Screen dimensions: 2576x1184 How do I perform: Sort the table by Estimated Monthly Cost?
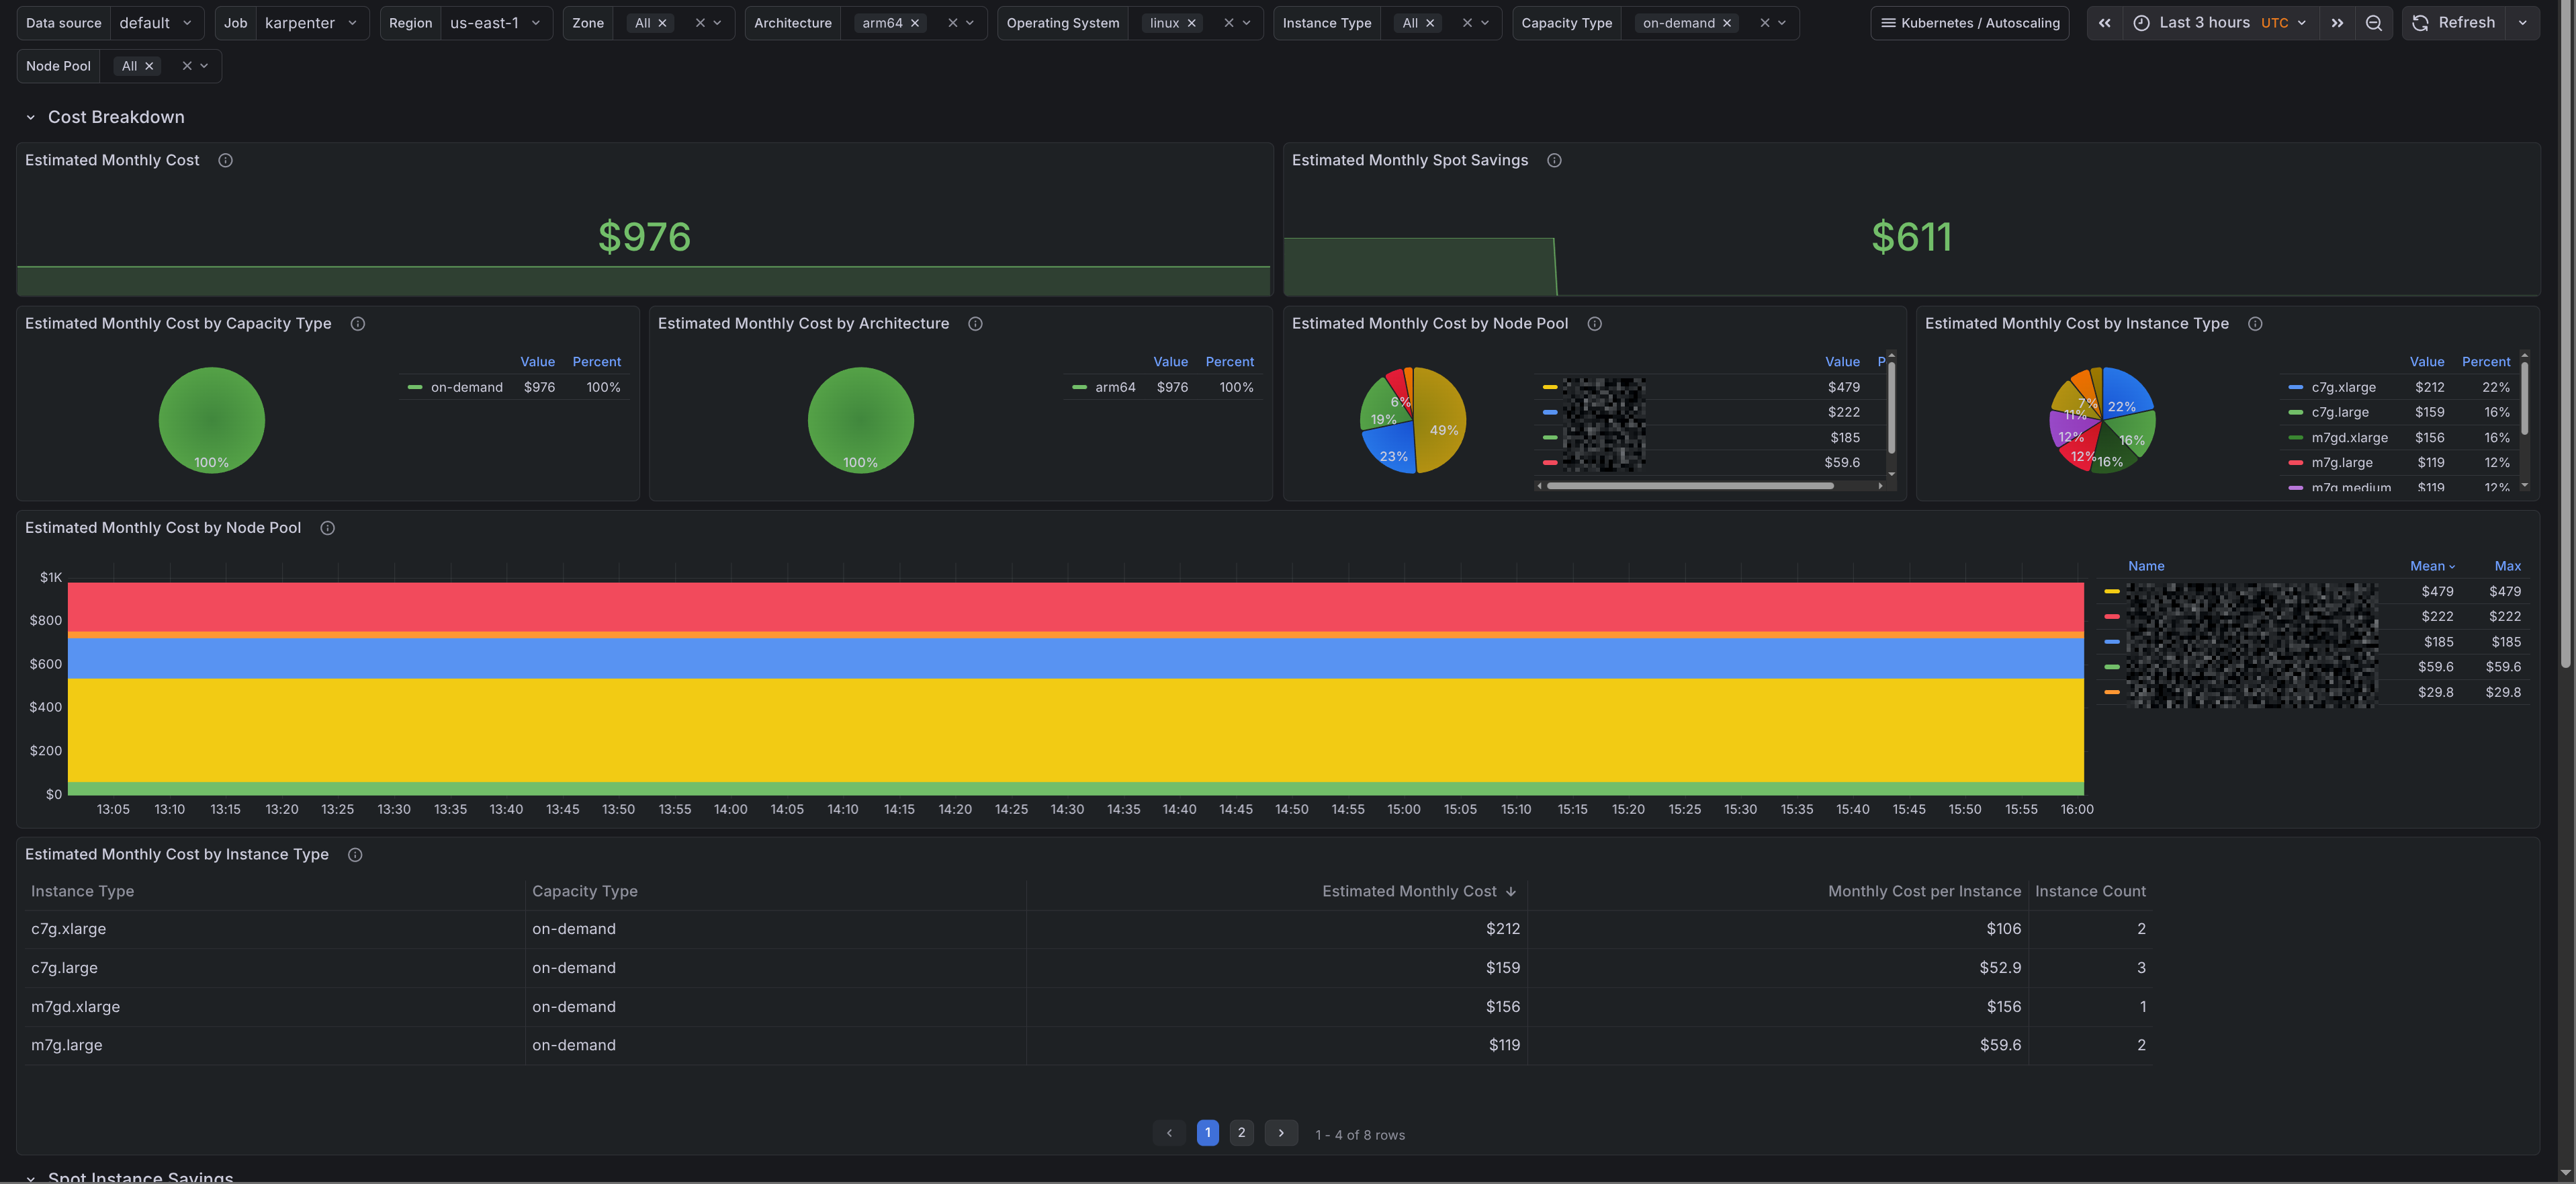tap(1419, 891)
